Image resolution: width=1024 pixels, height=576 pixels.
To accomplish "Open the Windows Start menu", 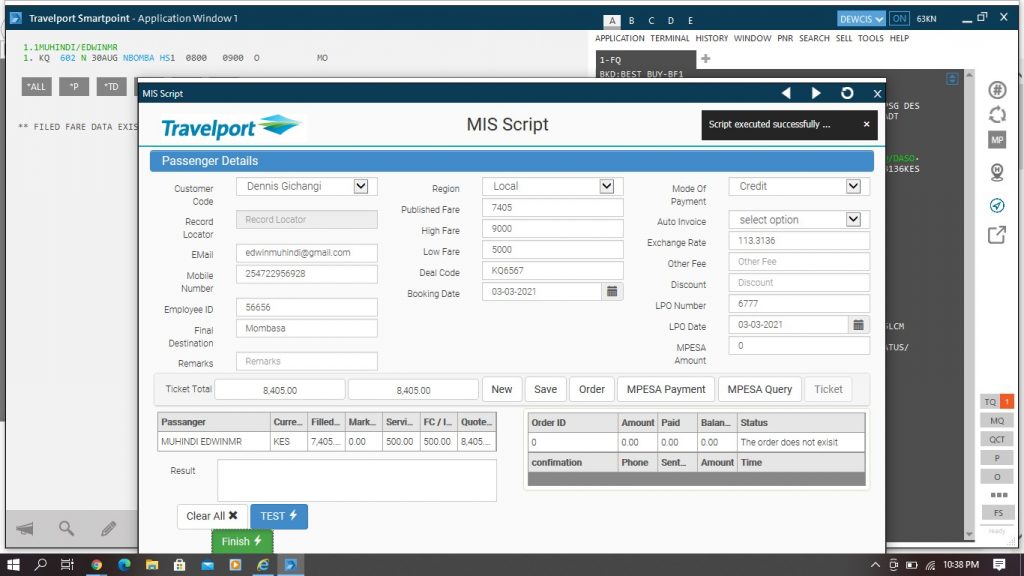I will click(x=13, y=564).
